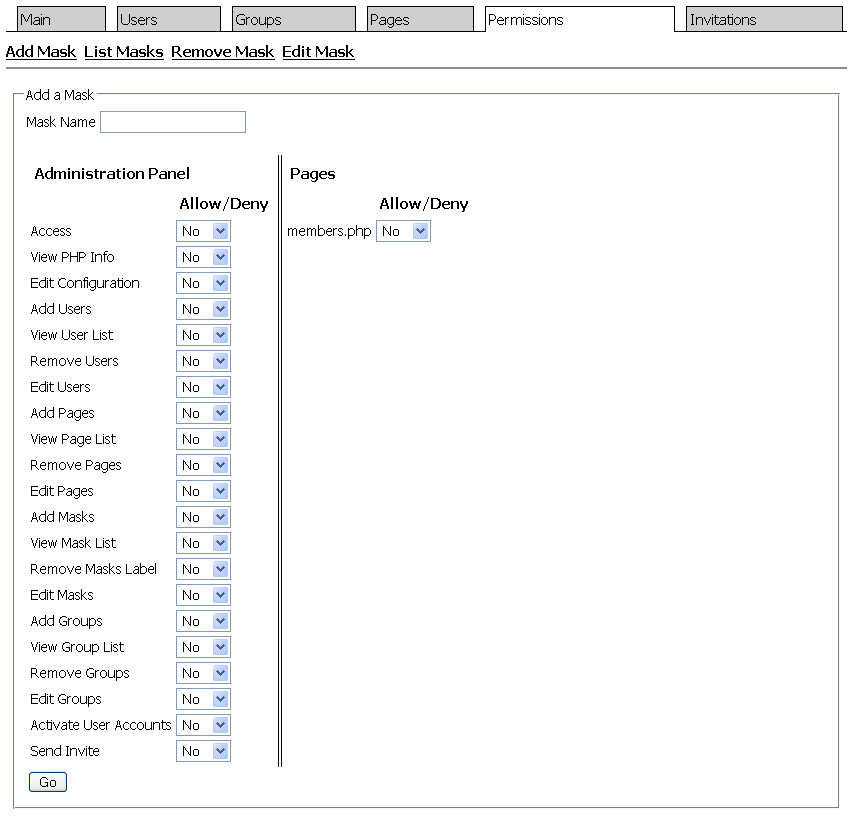Open the Edit Mask link
This screenshot has height=822, width=862.
click(318, 51)
